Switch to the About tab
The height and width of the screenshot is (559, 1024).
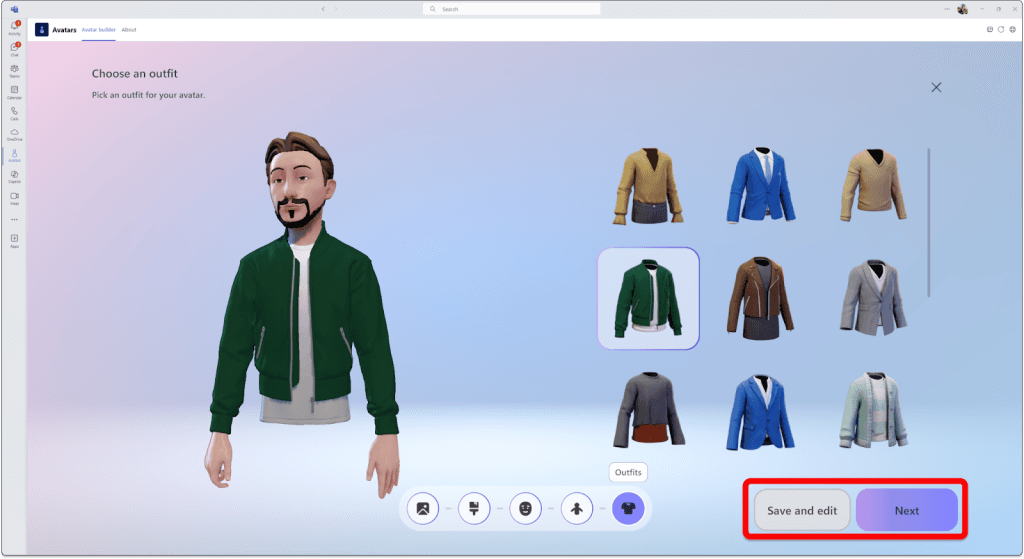tap(129, 30)
